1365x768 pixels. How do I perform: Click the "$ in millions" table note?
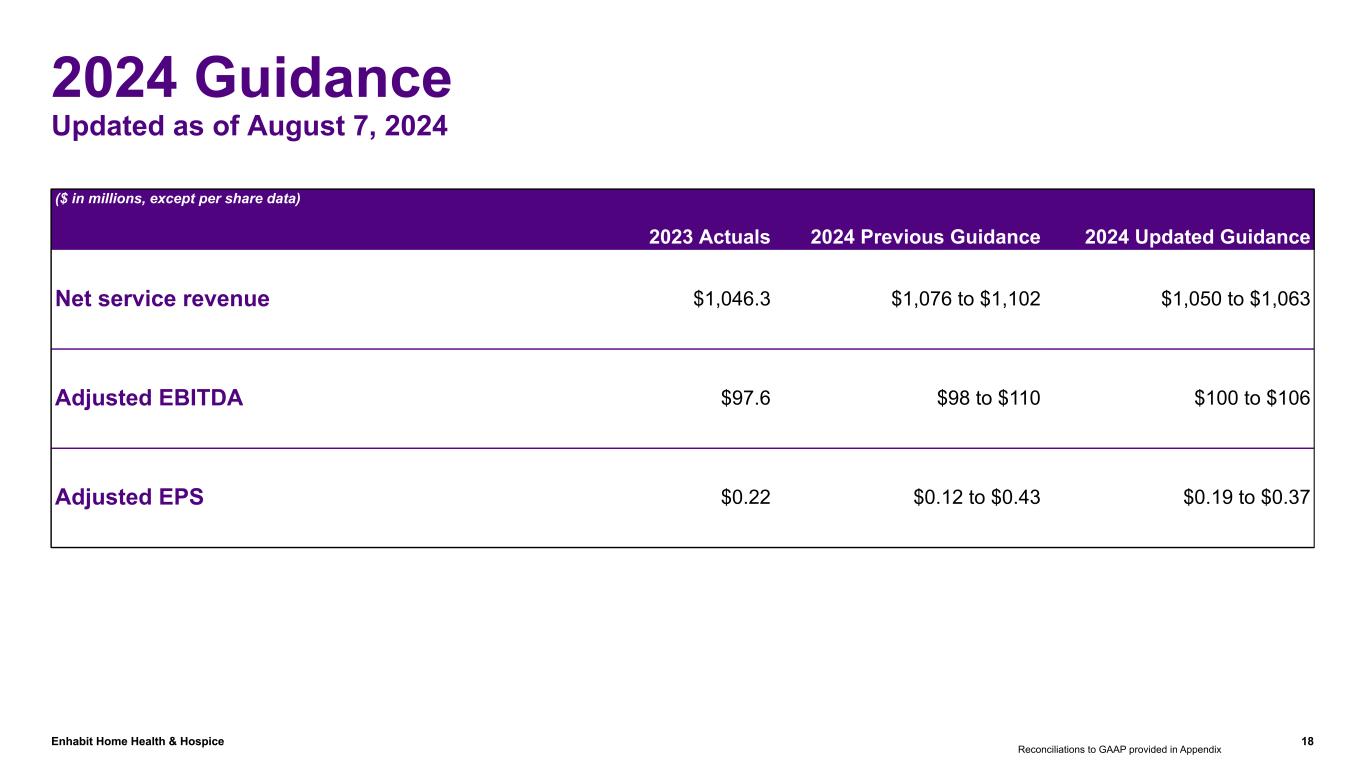178,198
